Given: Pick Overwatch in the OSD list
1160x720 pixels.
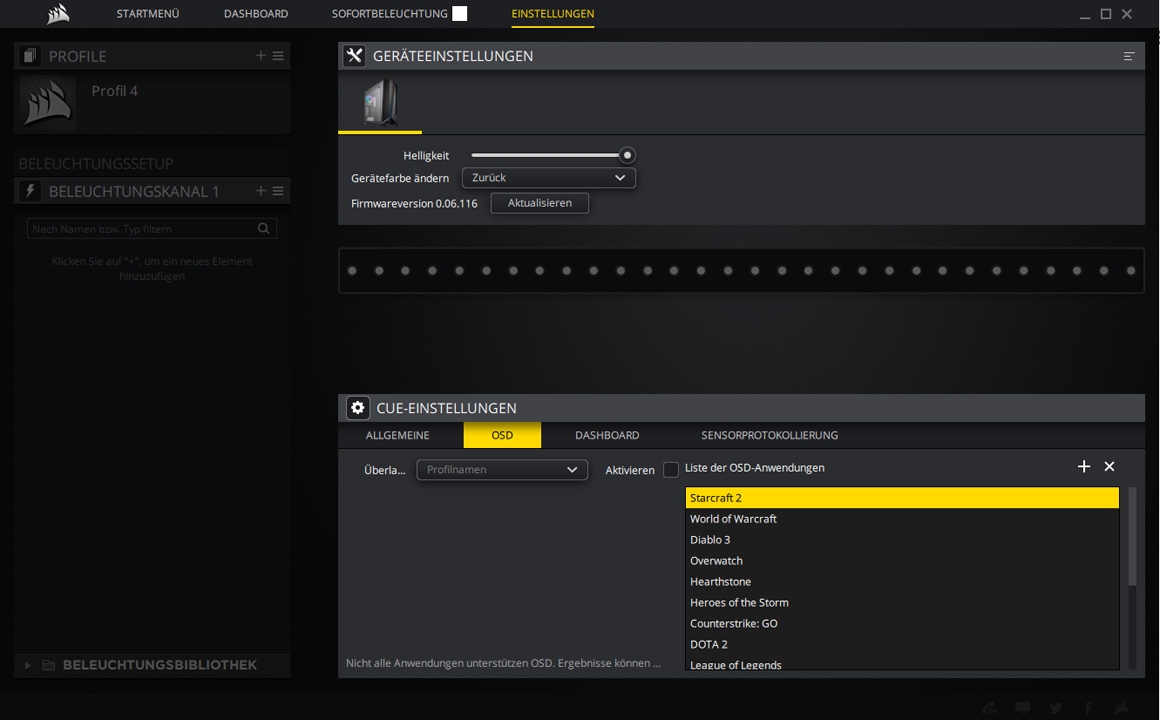Looking at the screenshot, I should click(x=902, y=561).
